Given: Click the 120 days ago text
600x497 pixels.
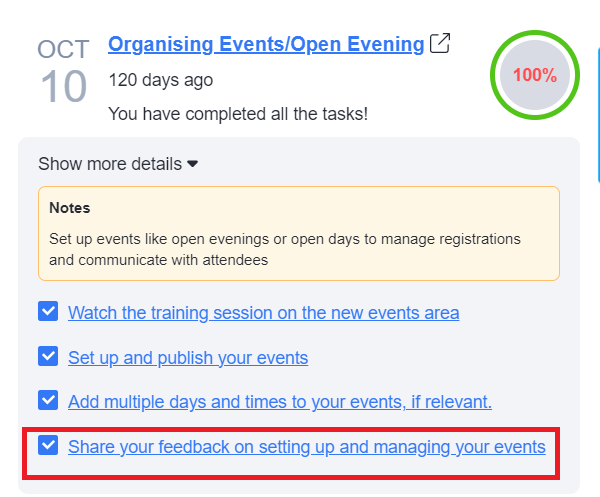Looking at the screenshot, I should (x=160, y=80).
